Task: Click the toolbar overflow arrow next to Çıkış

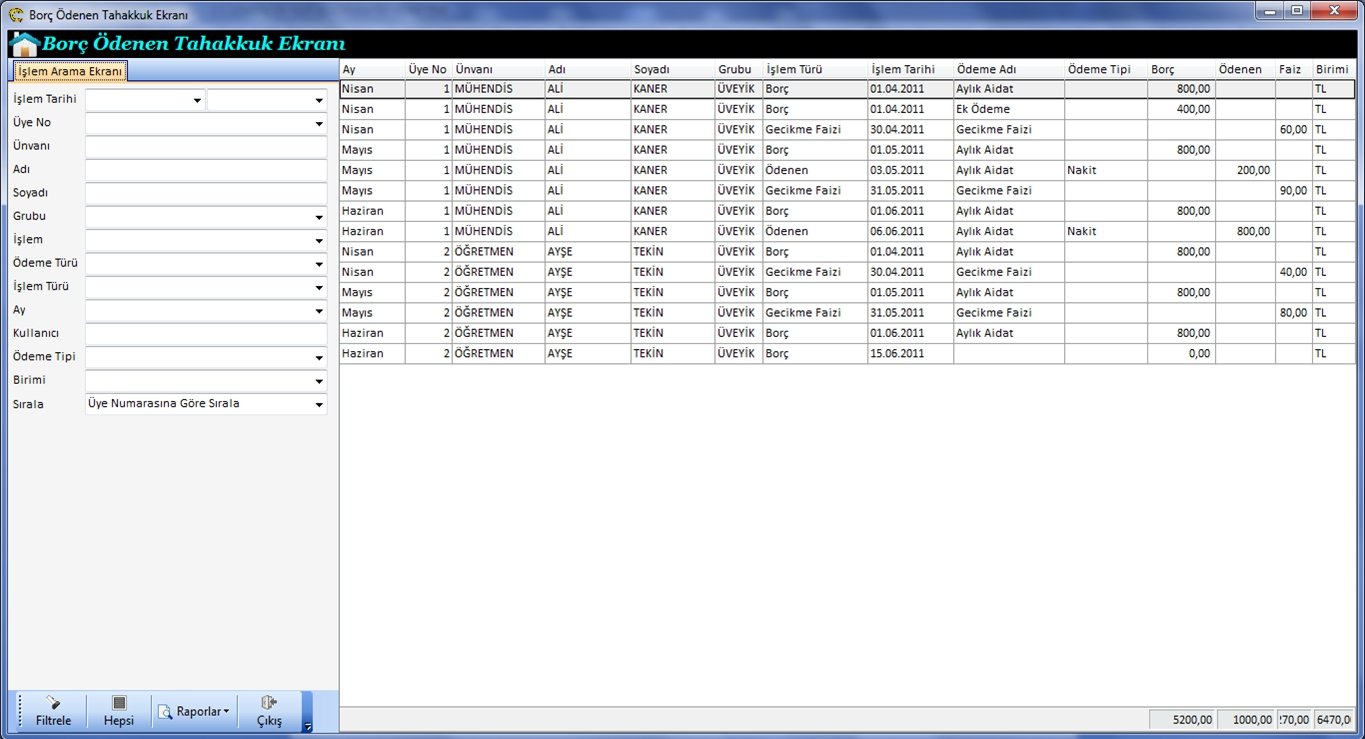Action: 307,726
